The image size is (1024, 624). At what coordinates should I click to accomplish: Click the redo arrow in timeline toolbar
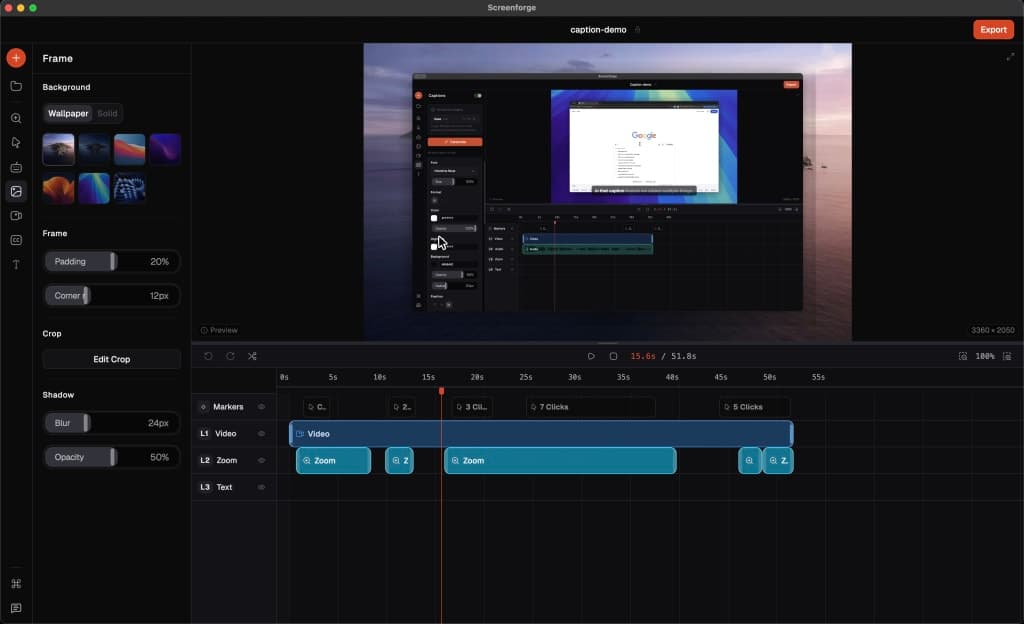(231, 356)
